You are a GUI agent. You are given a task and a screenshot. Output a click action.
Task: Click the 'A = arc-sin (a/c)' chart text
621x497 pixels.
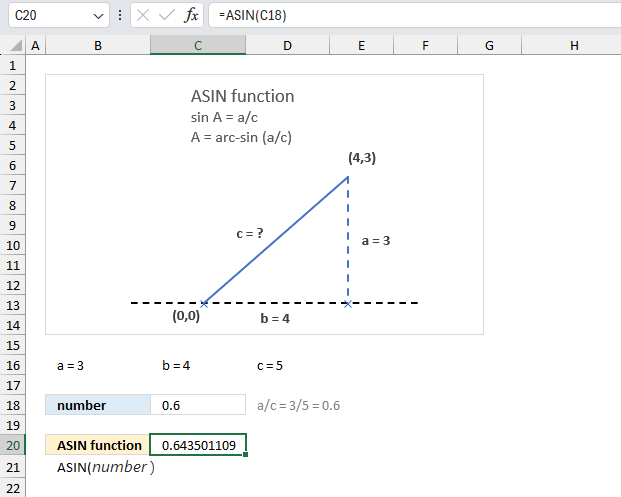[x=241, y=137]
